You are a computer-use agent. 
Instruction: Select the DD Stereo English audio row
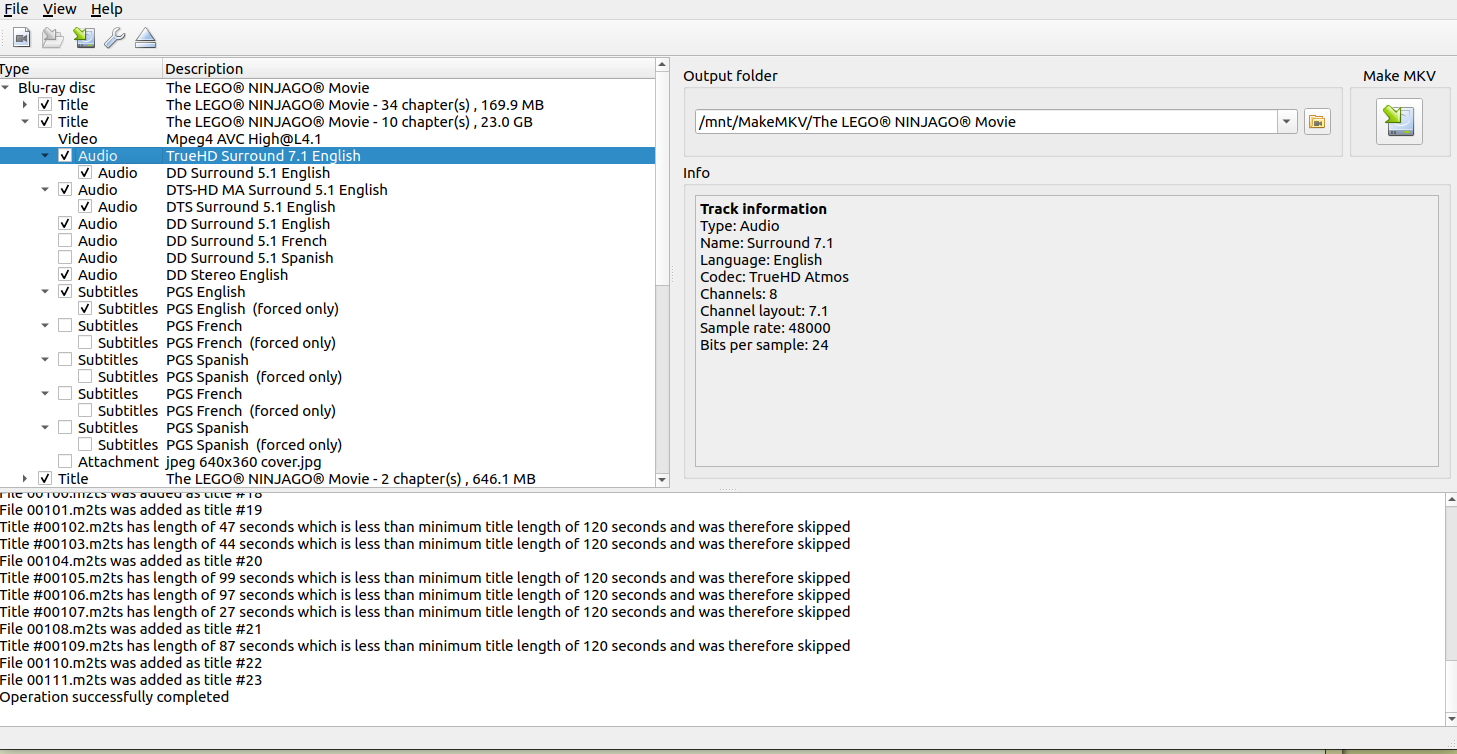click(327, 275)
